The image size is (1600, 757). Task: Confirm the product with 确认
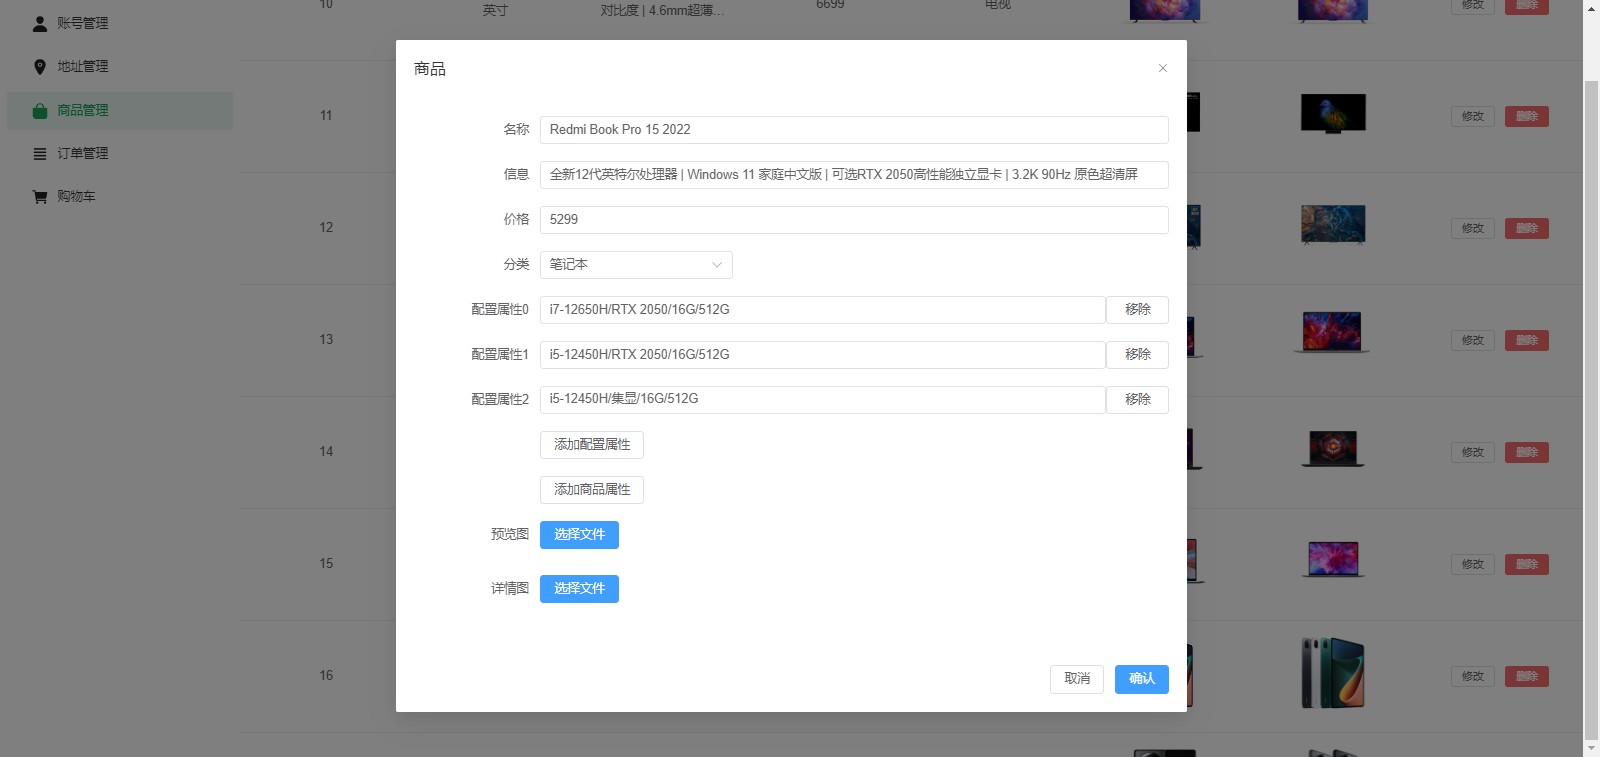1142,679
